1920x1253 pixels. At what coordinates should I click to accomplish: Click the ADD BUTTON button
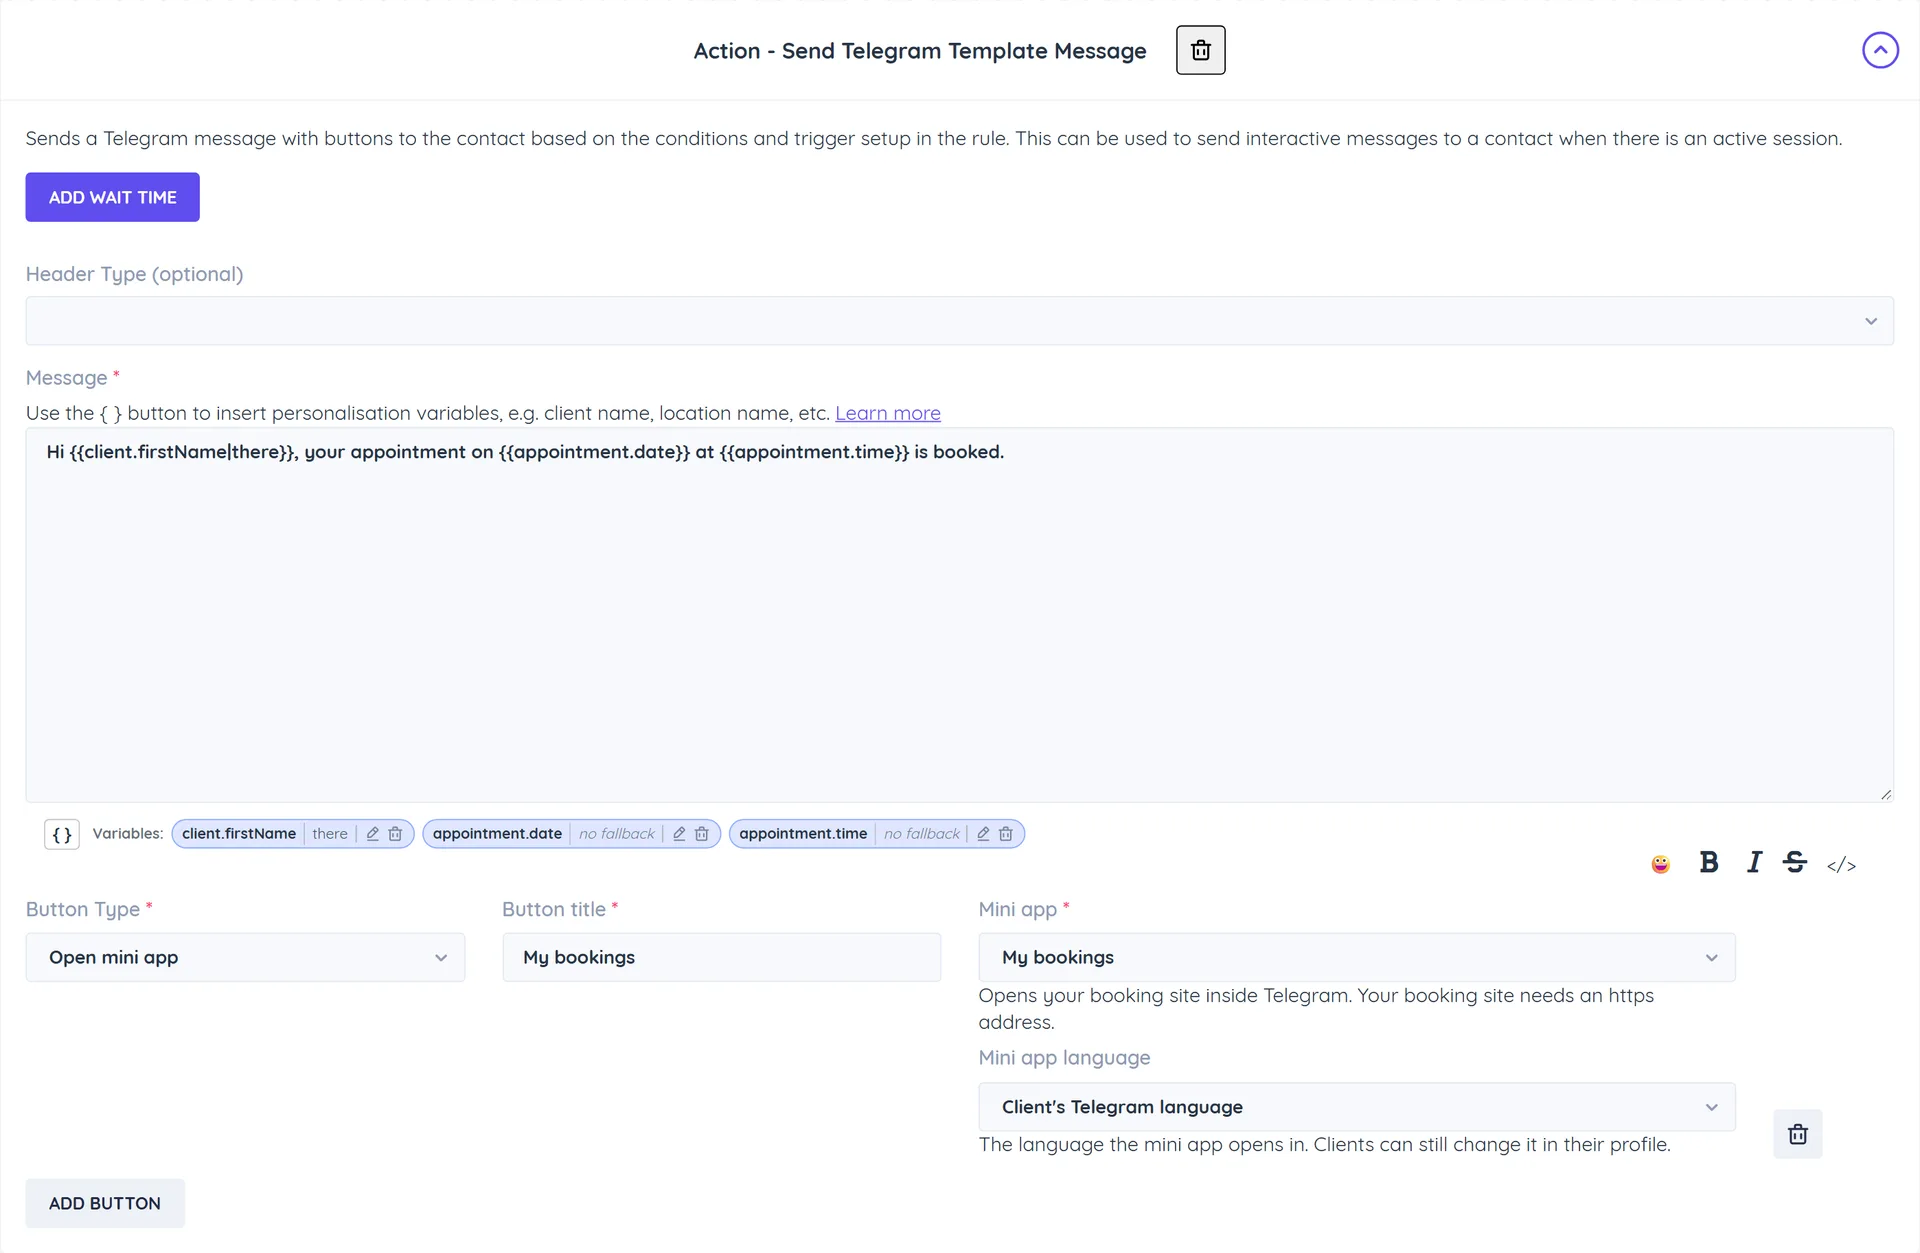pyautogui.click(x=105, y=1203)
